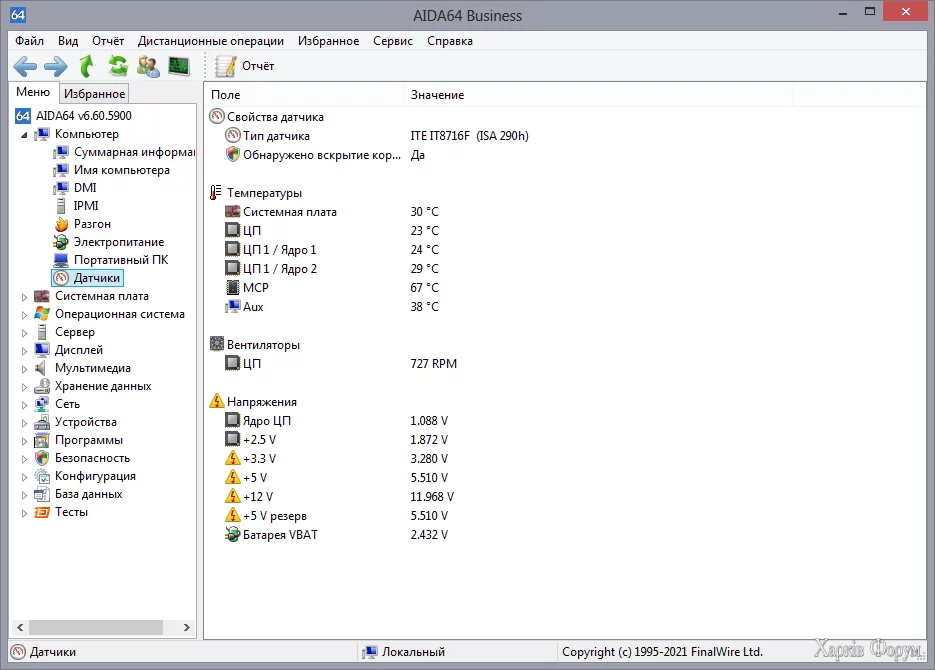Select the Суммарная информация tree item
Viewport: 935px width, 670px height.
point(133,152)
